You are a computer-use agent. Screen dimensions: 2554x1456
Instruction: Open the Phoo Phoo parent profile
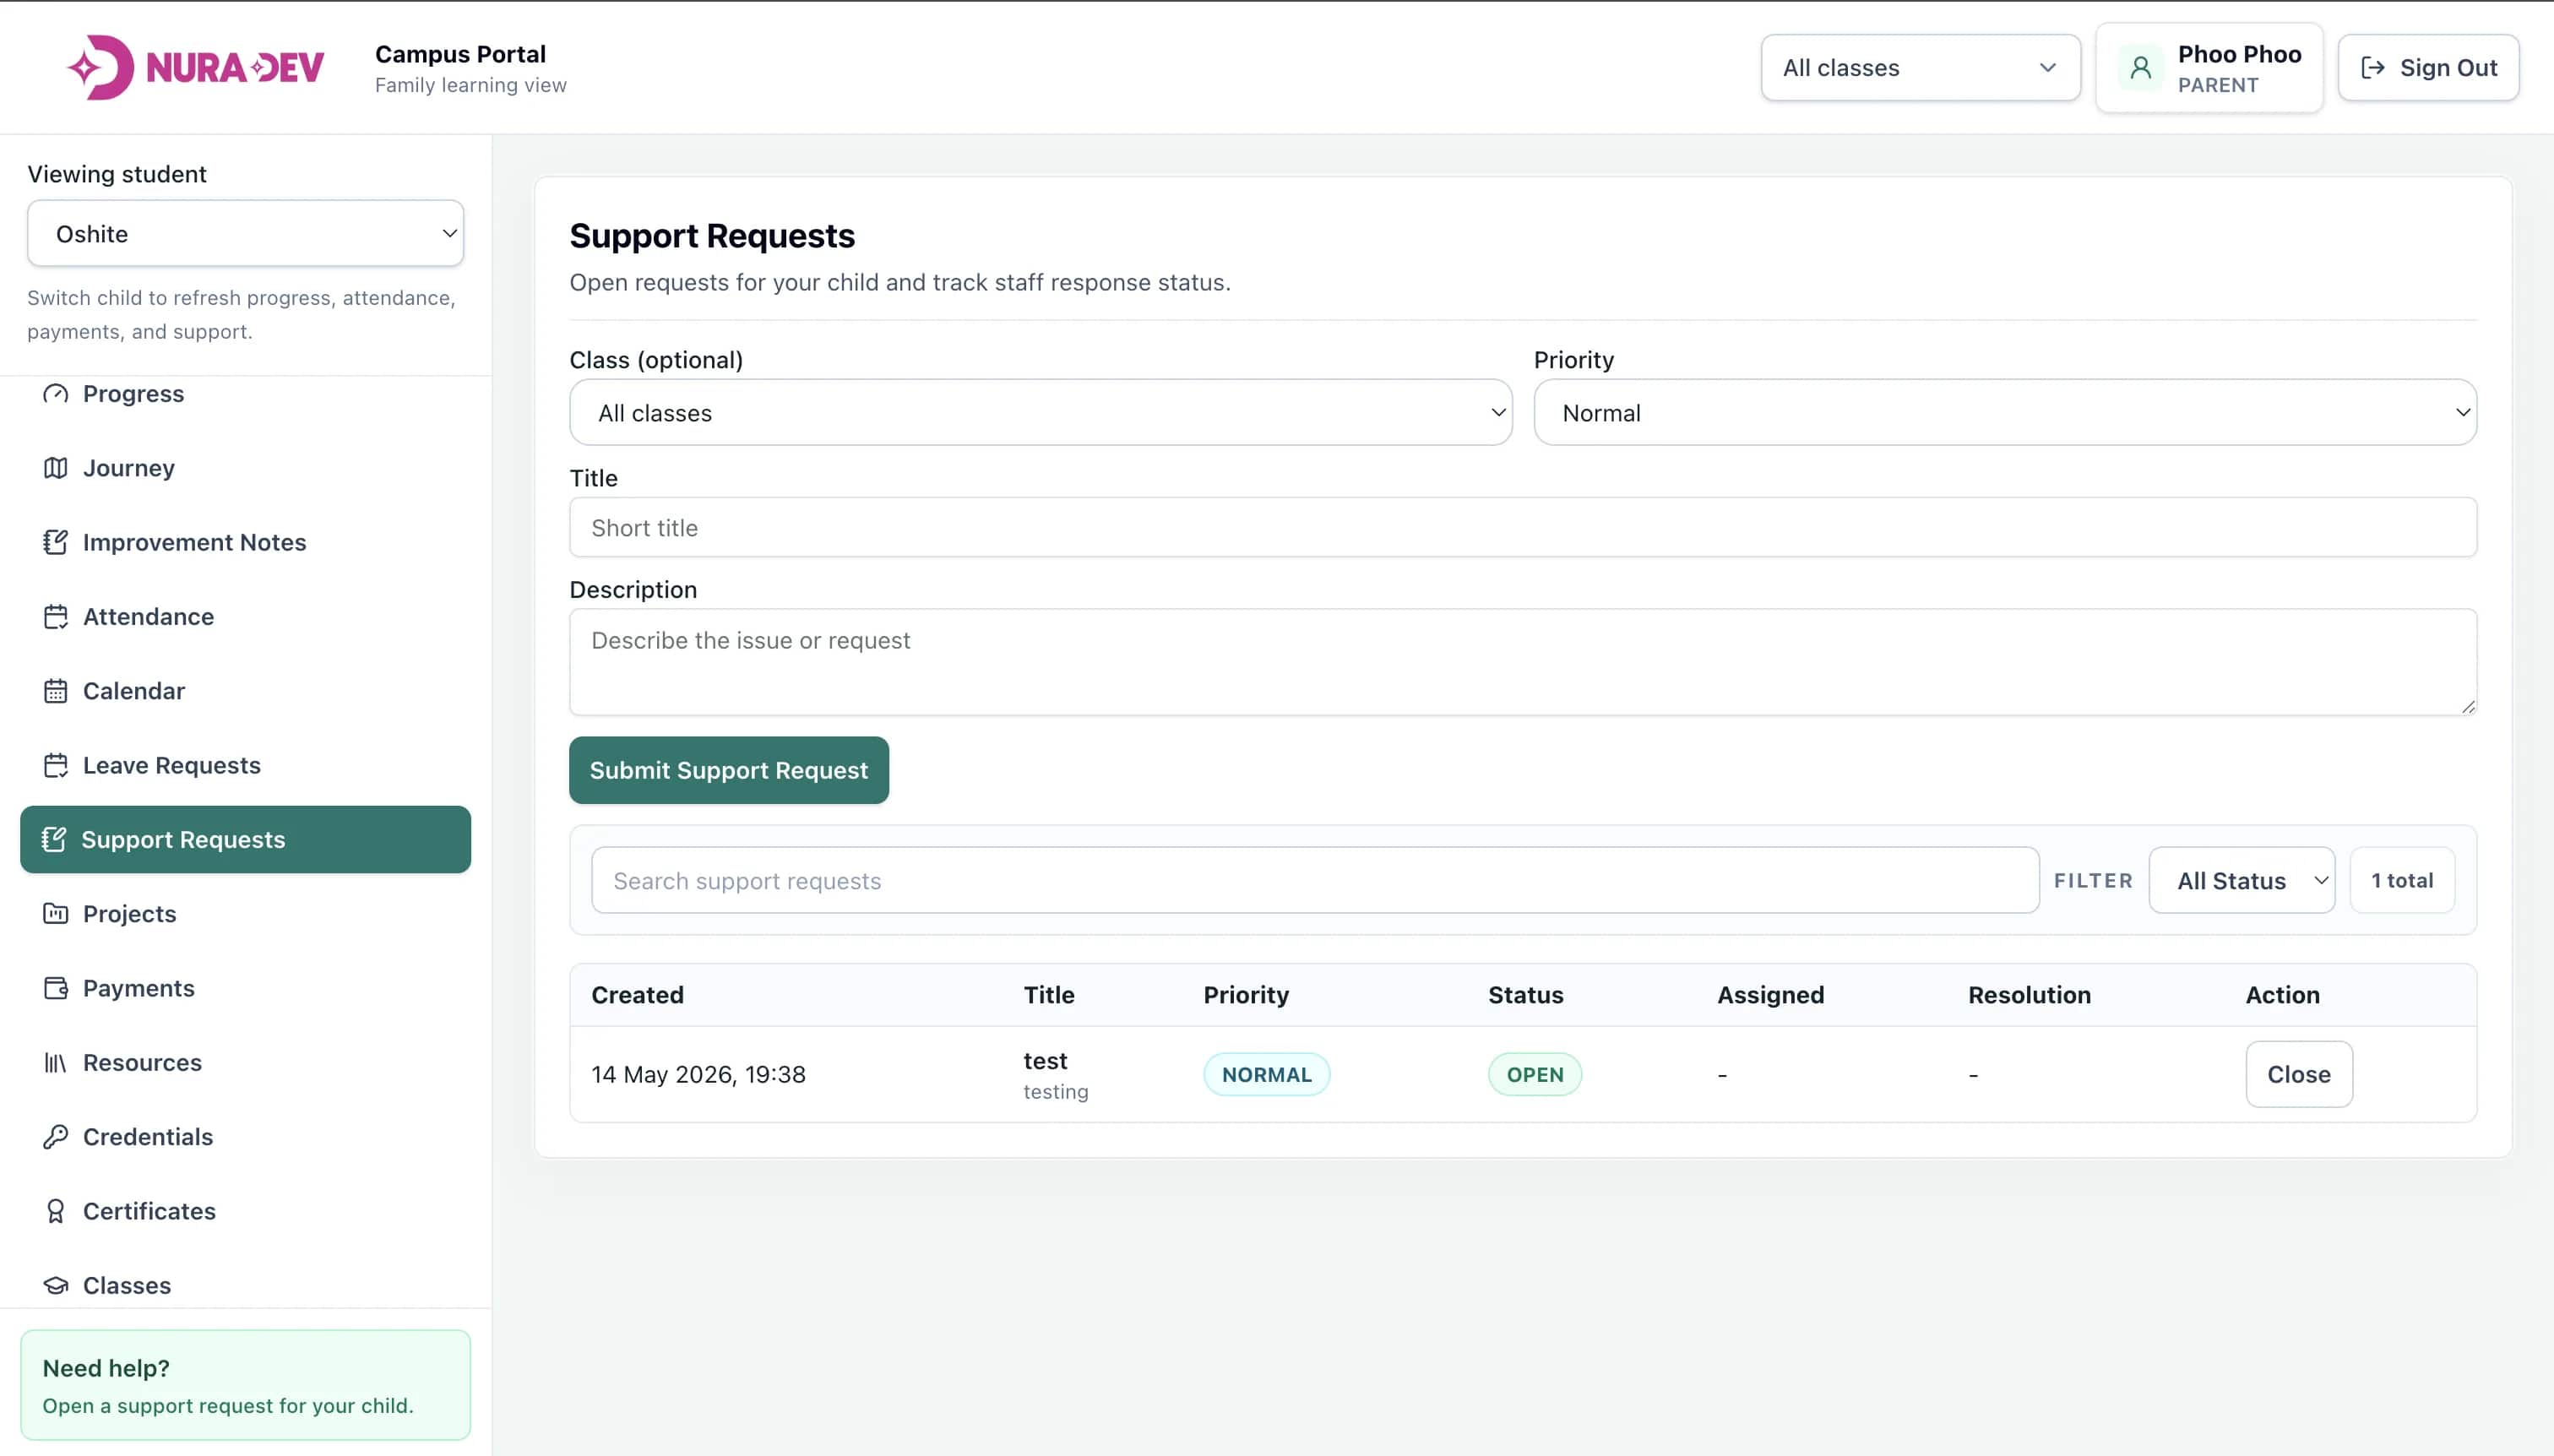coord(2209,68)
